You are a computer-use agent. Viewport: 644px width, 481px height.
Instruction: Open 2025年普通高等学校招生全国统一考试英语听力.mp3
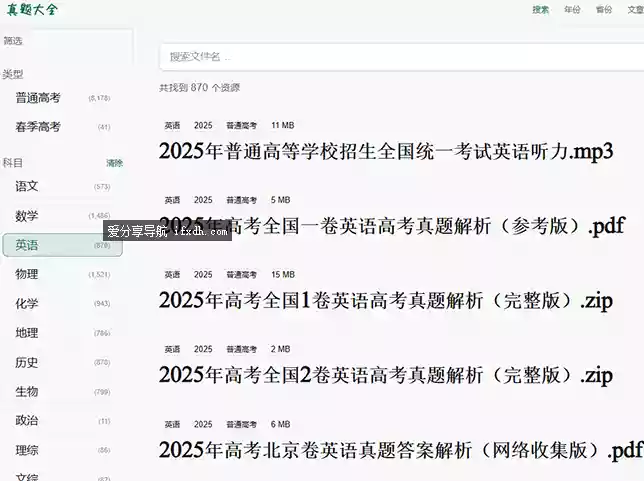pyautogui.click(x=386, y=152)
